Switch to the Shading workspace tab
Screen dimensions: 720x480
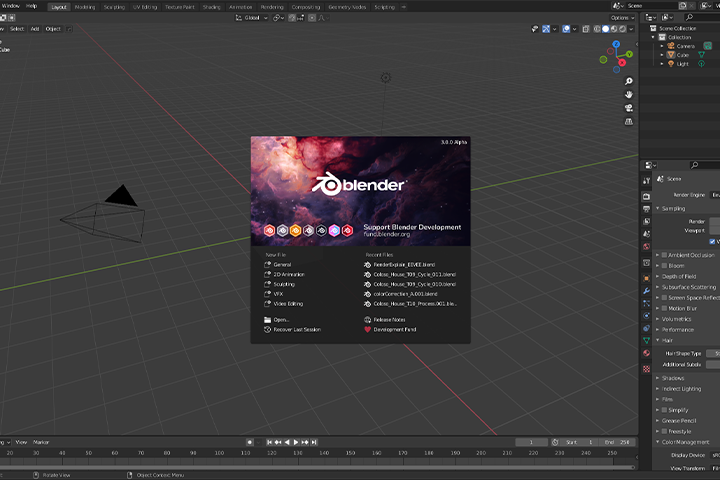pyautogui.click(x=212, y=7)
